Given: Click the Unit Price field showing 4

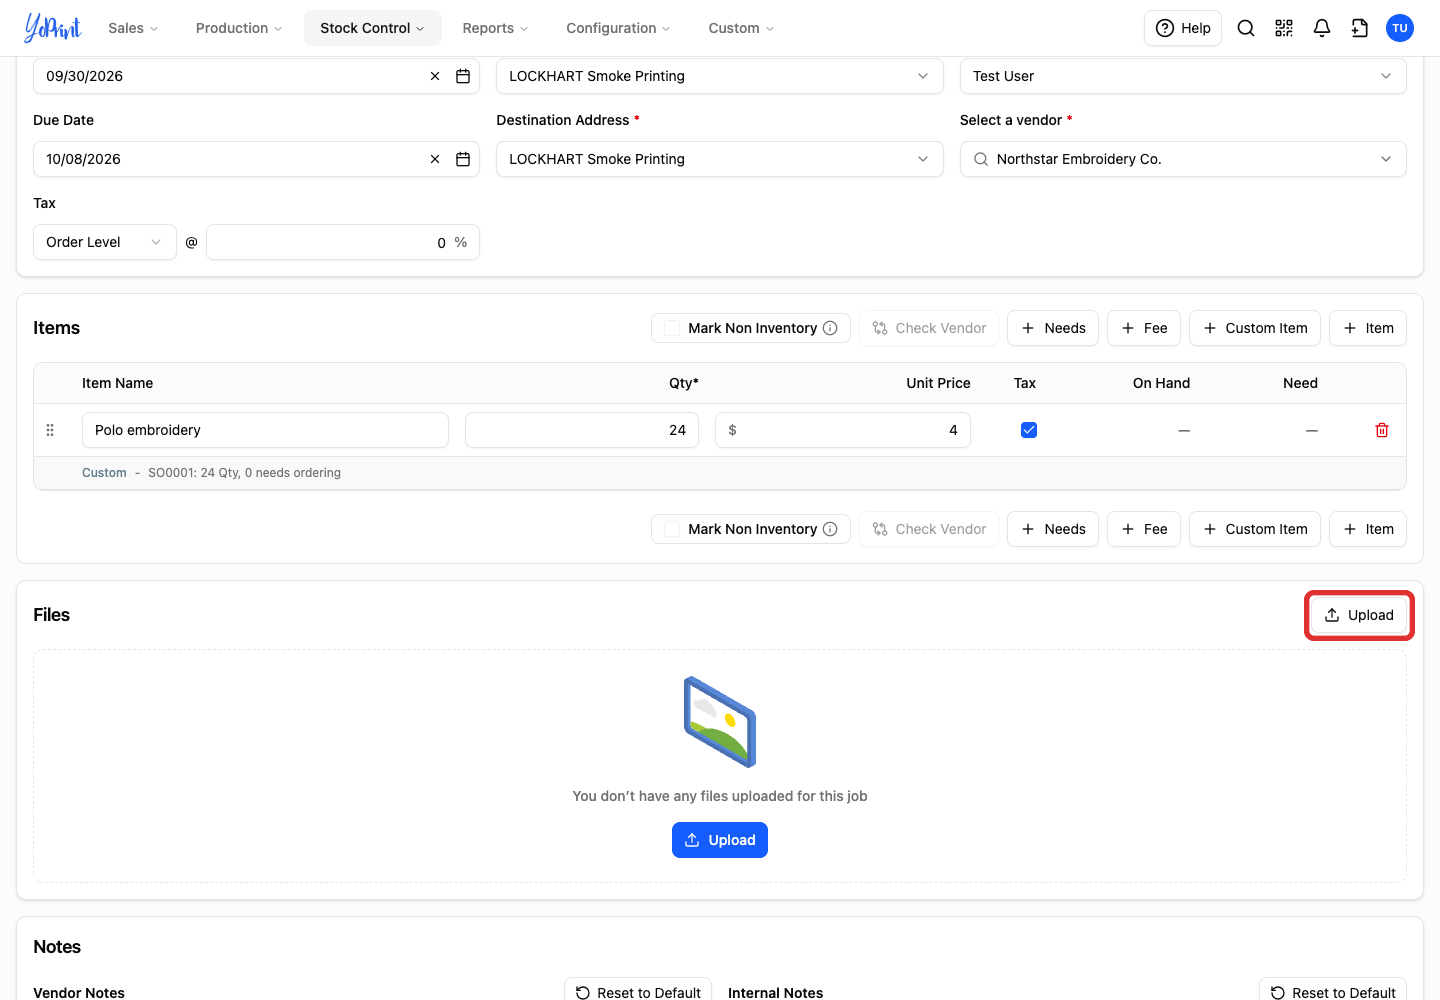Looking at the screenshot, I should tap(843, 430).
